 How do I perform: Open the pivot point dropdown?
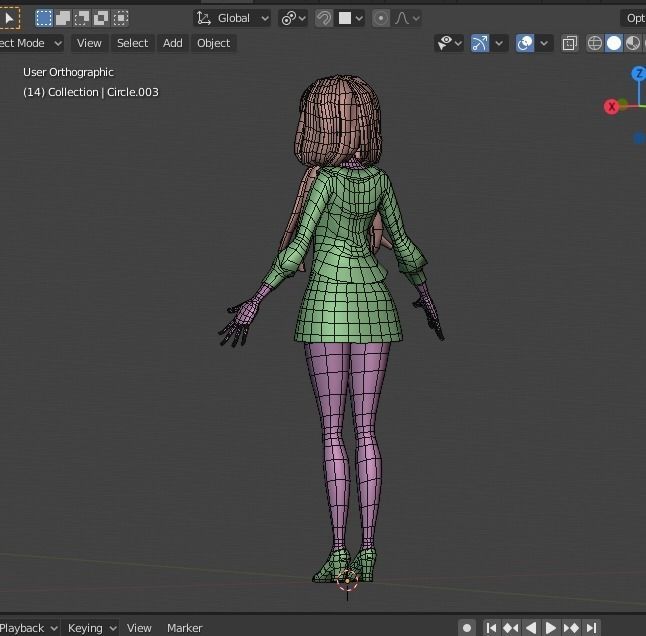[293, 18]
